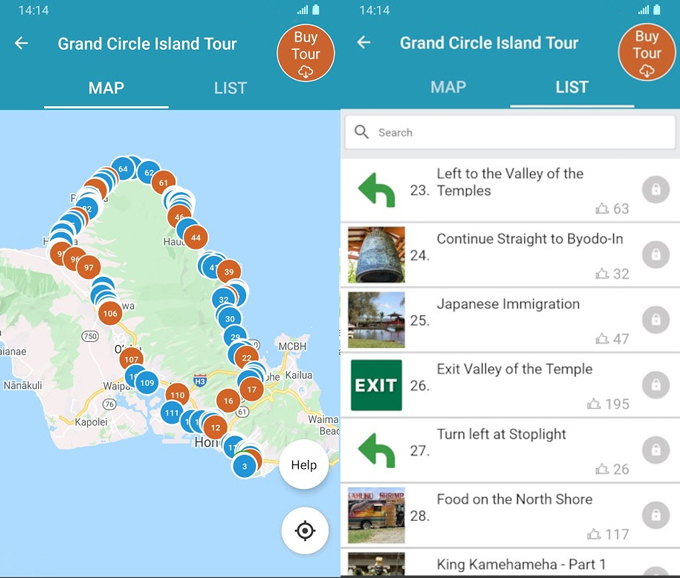Tap the lock icon next to Japanese Immigration
This screenshot has height=578, width=680.
tap(655, 320)
